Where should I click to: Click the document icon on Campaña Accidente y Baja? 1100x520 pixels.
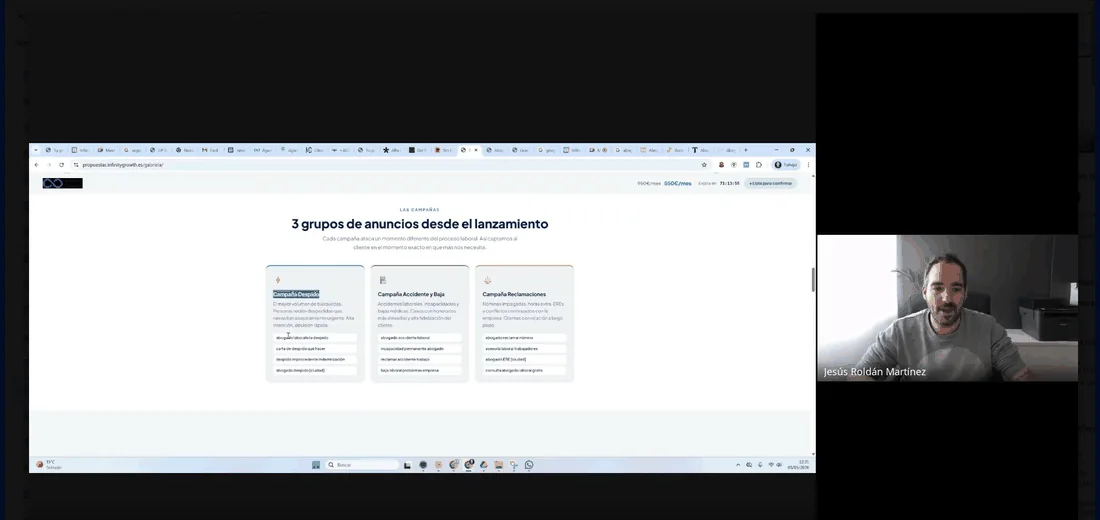pyautogui.click(x=383, y=280)
